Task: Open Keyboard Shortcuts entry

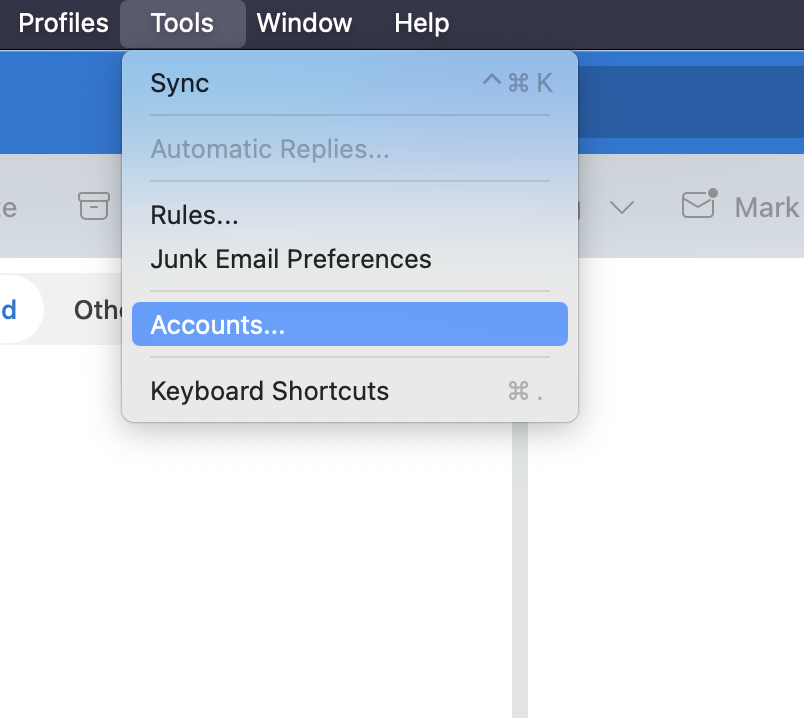Action: click(x=350, y=391)
